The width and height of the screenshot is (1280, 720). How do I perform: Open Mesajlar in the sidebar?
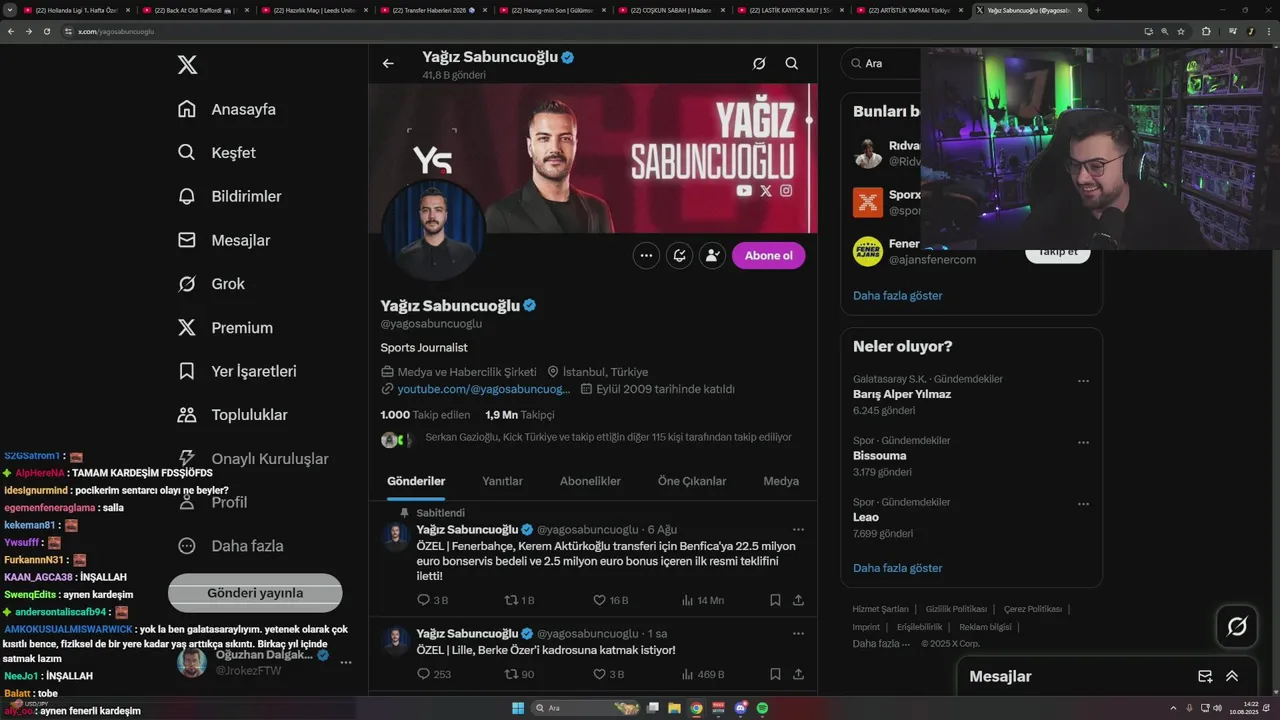coord(223,240)
